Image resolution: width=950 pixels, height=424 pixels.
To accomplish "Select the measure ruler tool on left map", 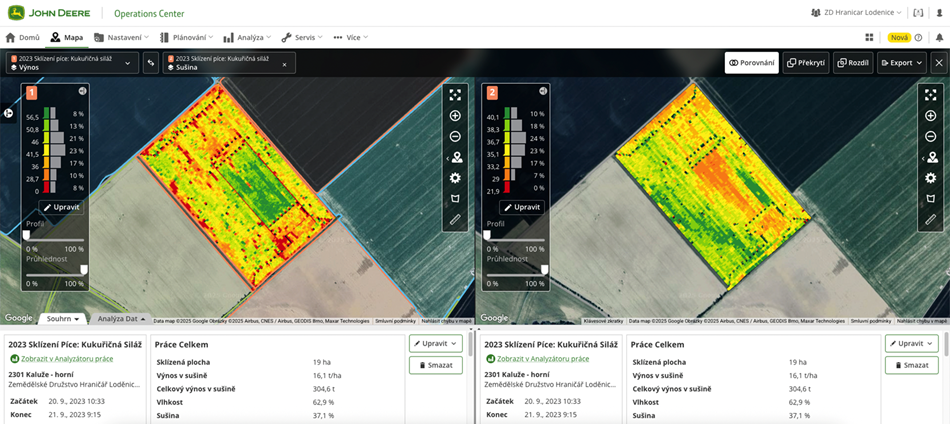I will coord(456,219).
